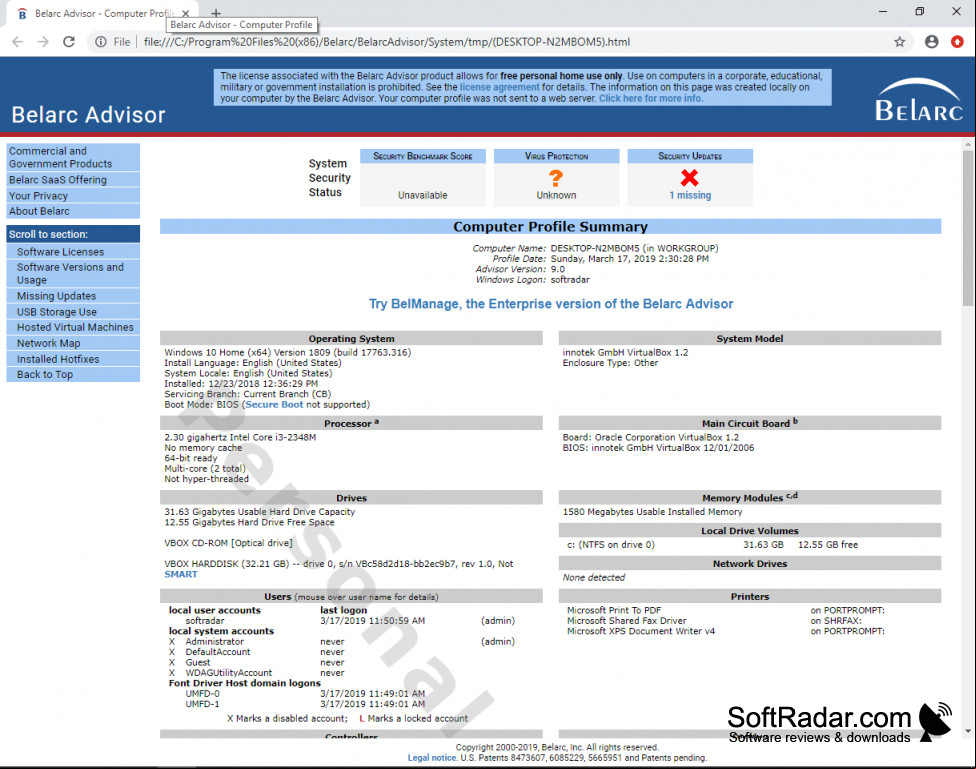Click the SMART link under Drives
The image size is (976, 769).
[x=181, y=574]
